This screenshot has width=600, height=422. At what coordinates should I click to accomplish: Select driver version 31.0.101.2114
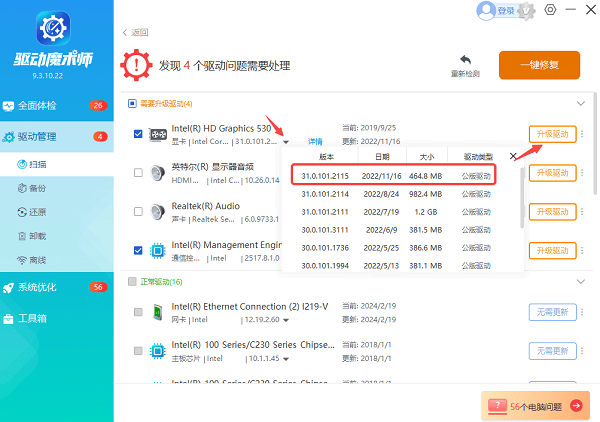click(396, 194)
